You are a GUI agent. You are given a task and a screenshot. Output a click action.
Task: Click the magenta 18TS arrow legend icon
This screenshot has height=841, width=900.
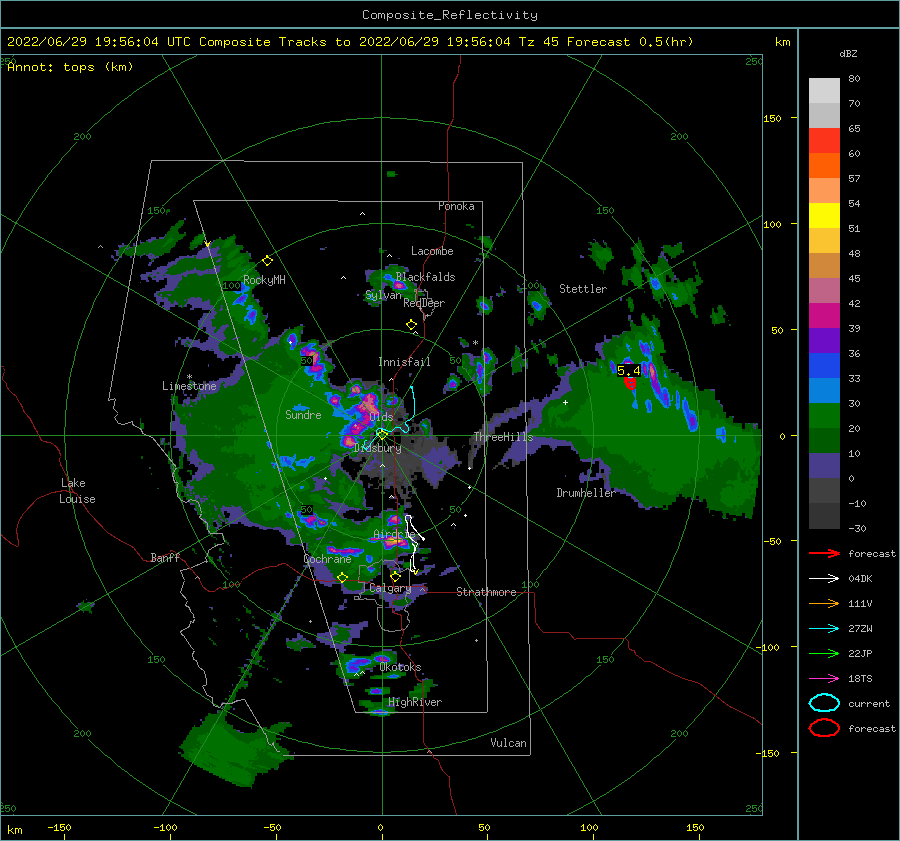(x=824, y=679)
